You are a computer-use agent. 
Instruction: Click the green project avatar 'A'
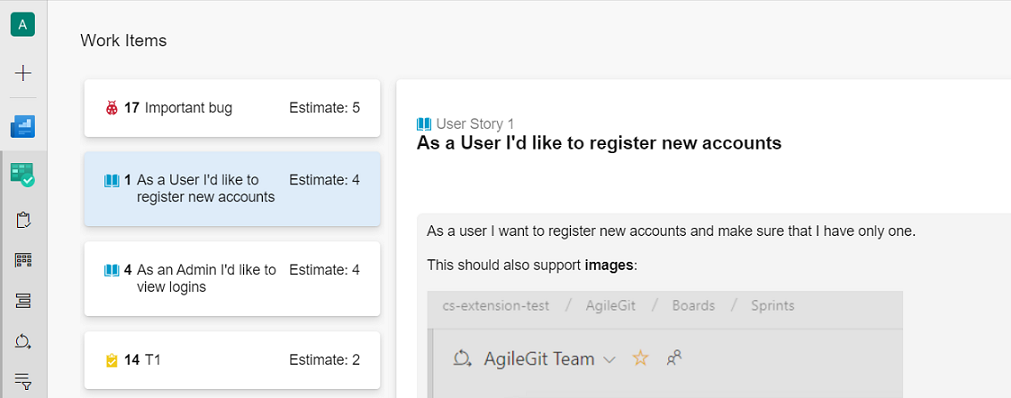23,25
